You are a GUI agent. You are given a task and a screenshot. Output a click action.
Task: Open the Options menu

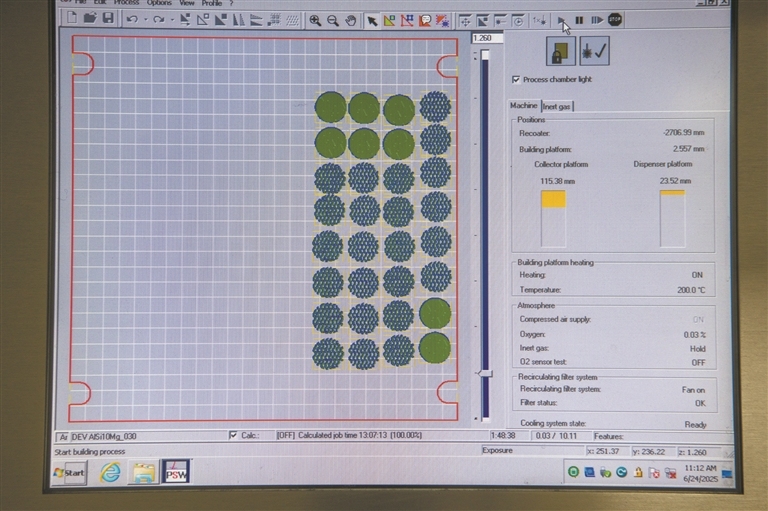(160, 3)
